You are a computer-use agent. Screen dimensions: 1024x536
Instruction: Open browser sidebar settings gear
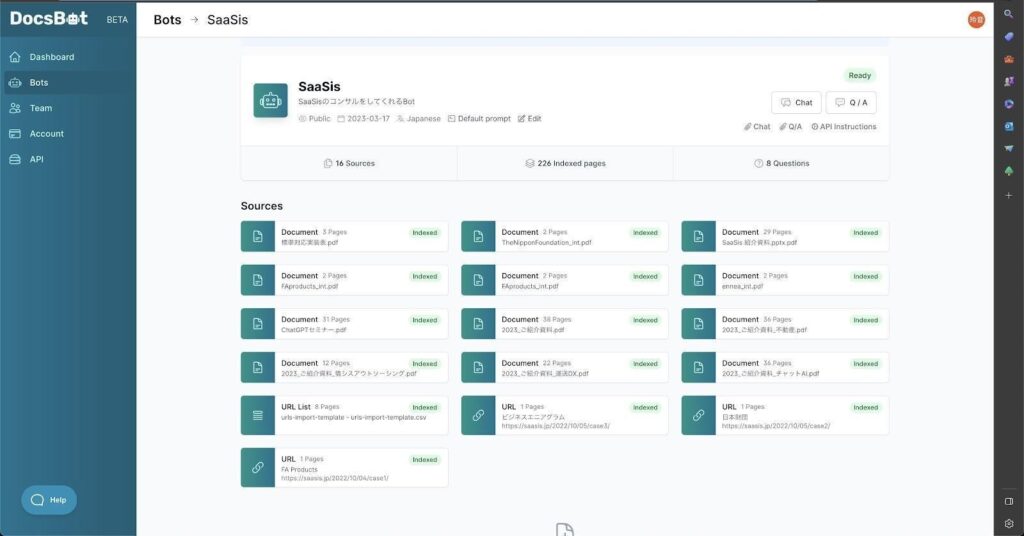pyautogui.click(x=1008, y=523)
